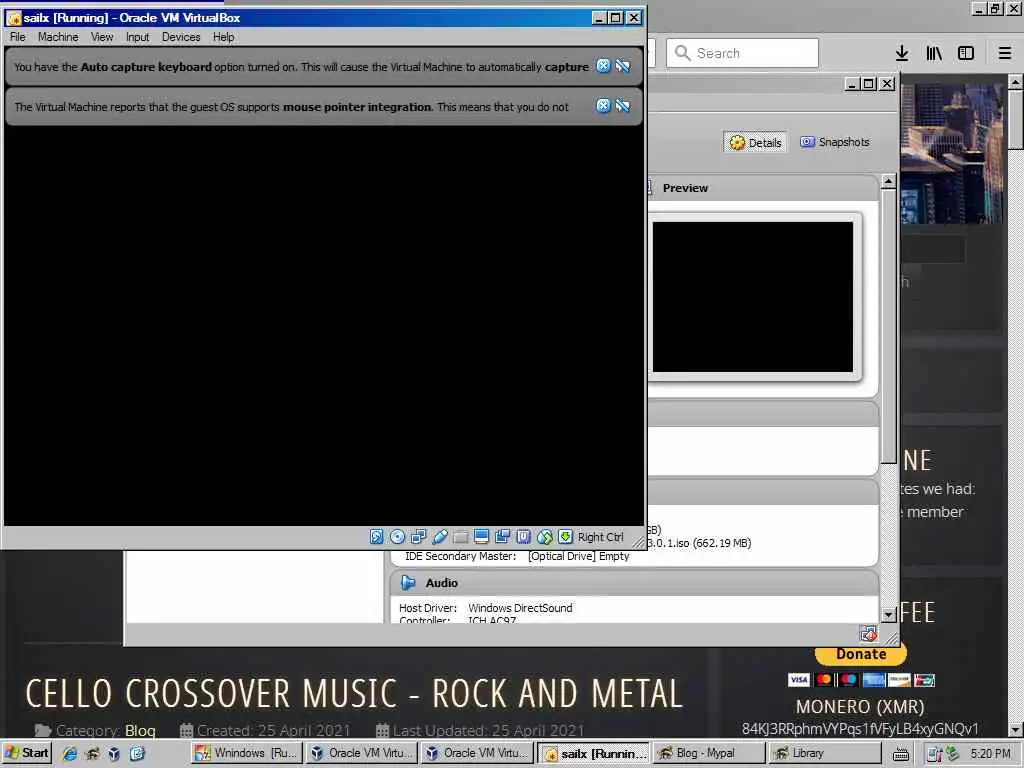Open the network adapters status icon
1024x768 pixels.
click(419, 537)
